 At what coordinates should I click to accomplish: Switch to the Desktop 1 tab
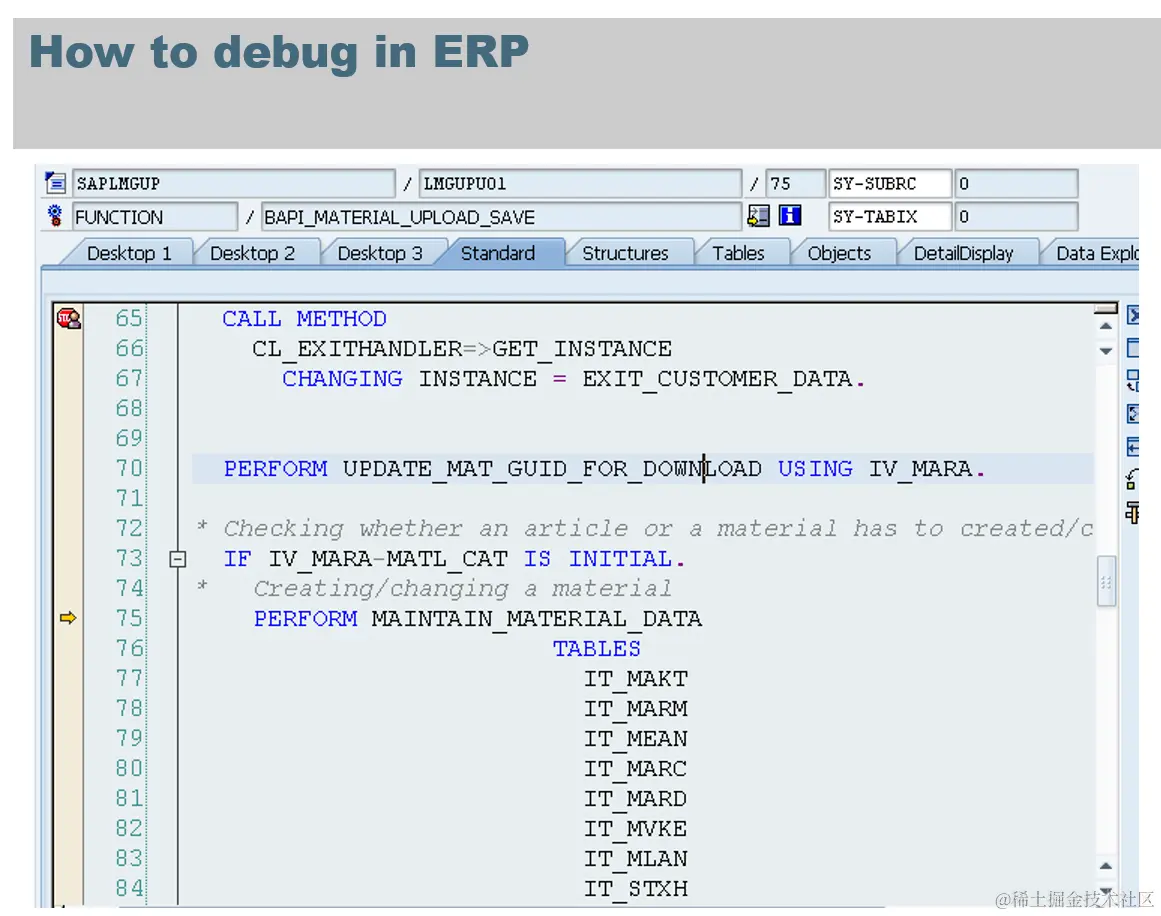pos(129,253)
